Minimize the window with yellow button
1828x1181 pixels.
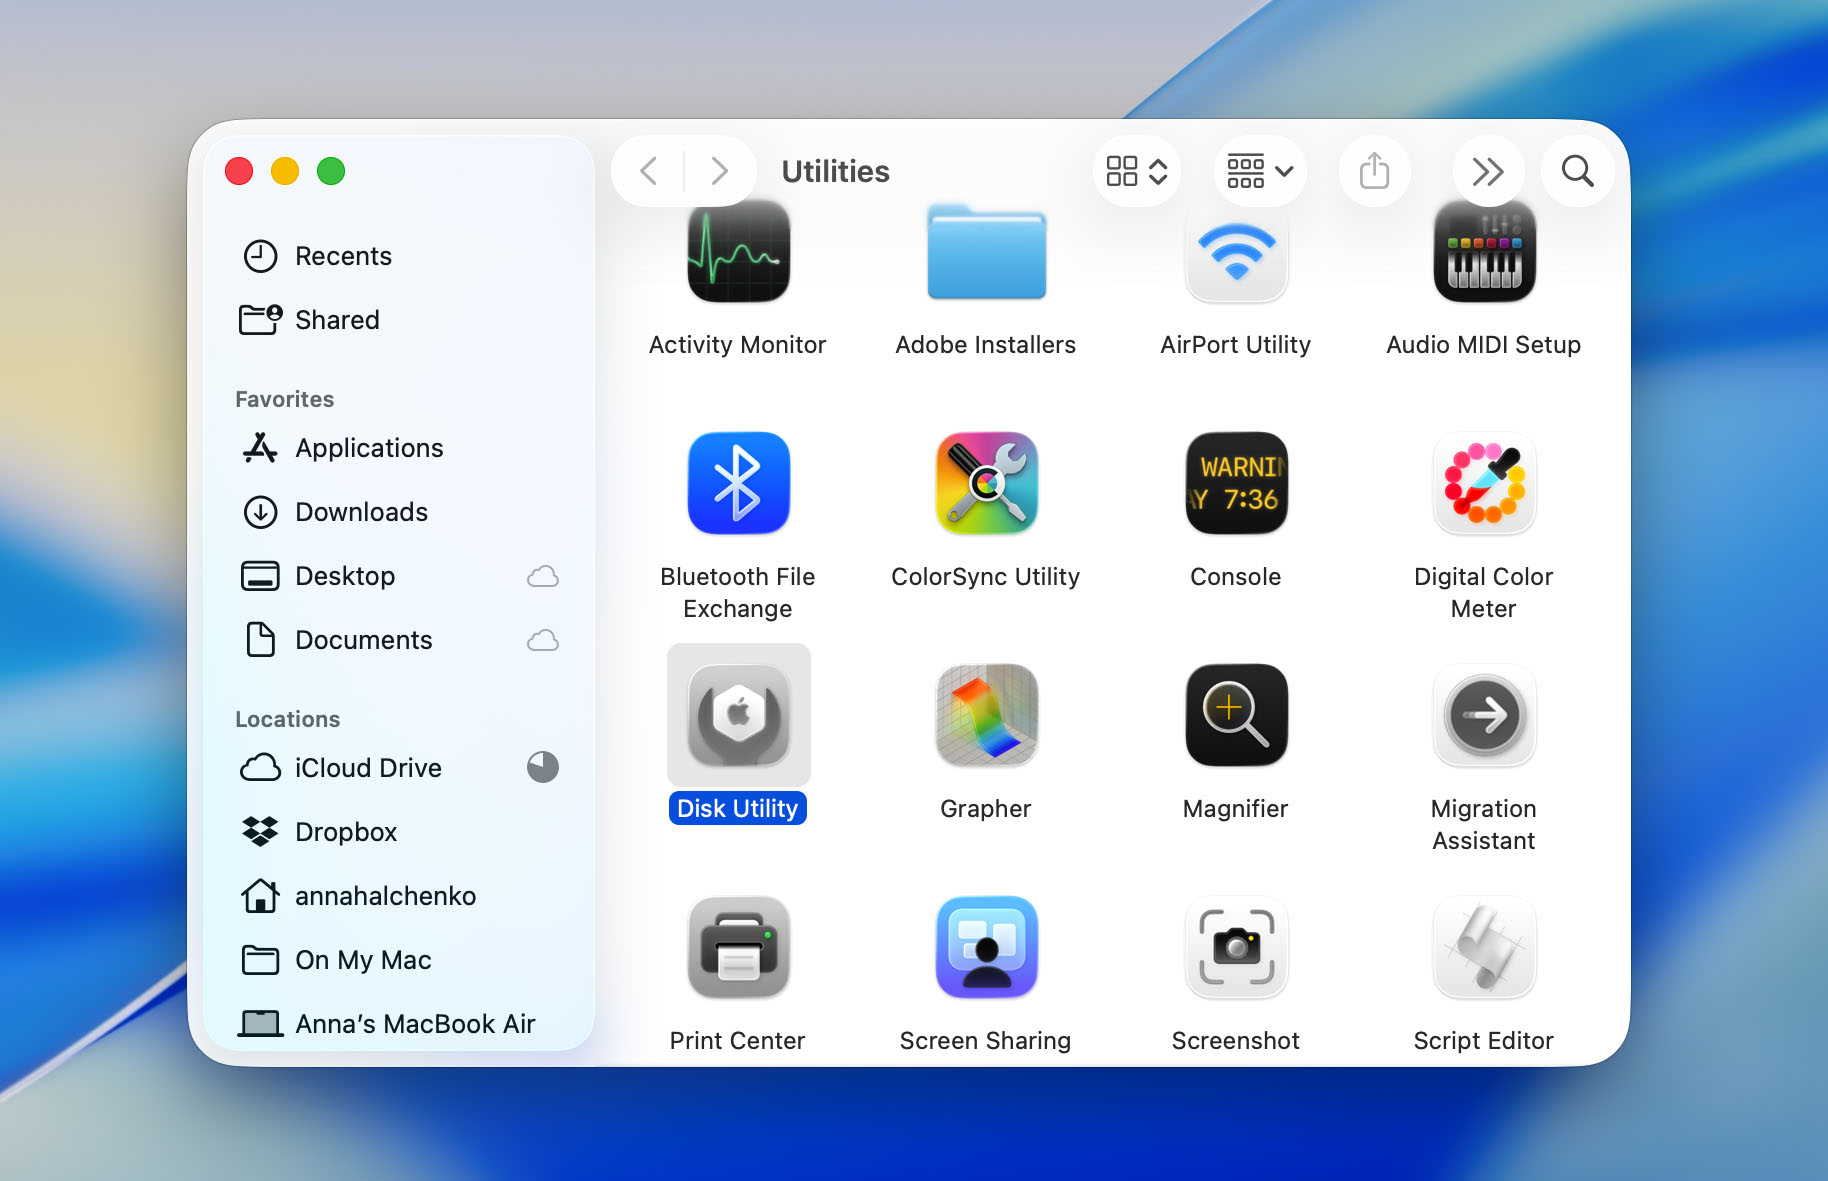pyautogui.click(x=285, y=171)
